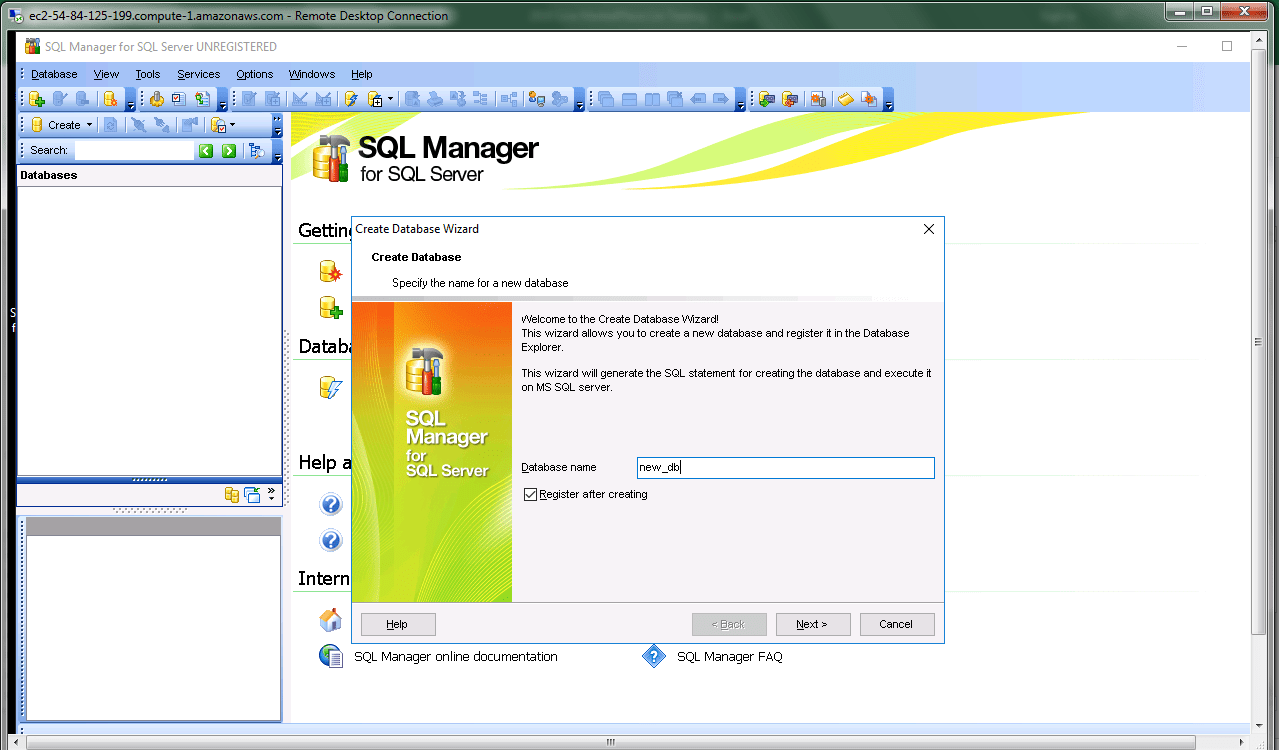Screen dimensions: 1279x750
Task: Open the Create dropdown in Database Explorer
Action: [89, 124]
